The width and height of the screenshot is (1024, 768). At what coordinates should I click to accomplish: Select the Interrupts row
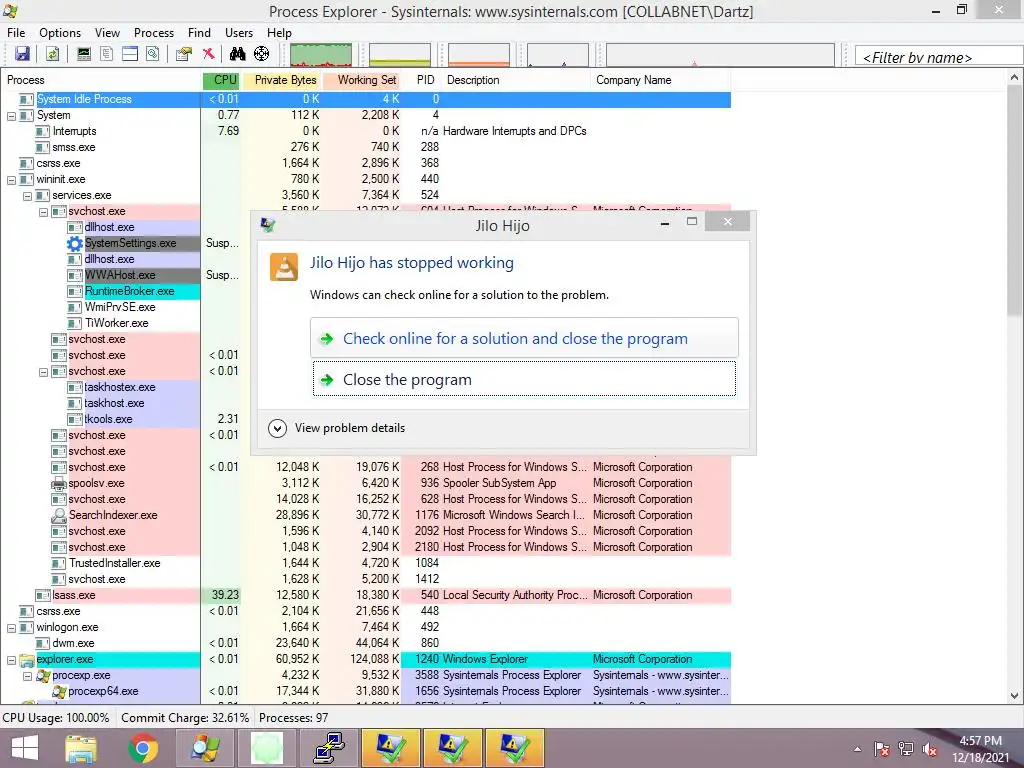[x=366, y=131]
